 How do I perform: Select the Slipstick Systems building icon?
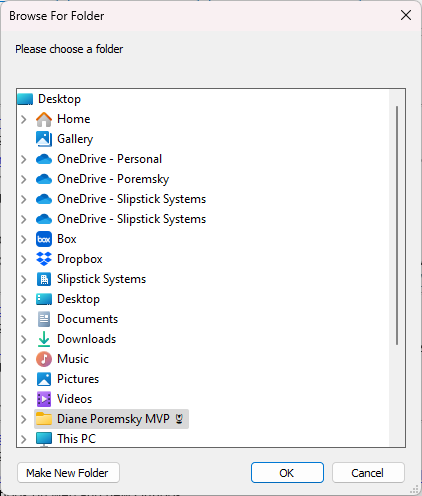(x=44, y=279)
